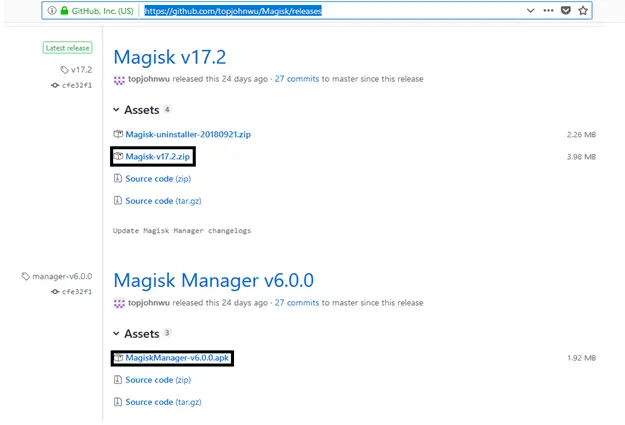Download Magisk-v17.2.zip
Viewport: 625px width, 425px height.
(157, 157)
